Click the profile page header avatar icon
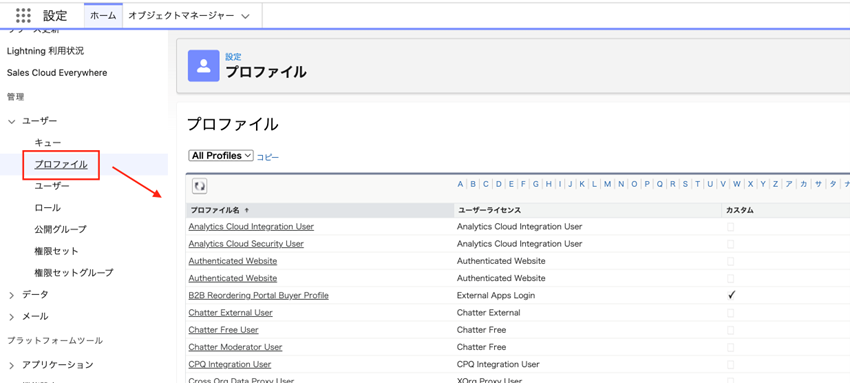 [x=203, y=66]
